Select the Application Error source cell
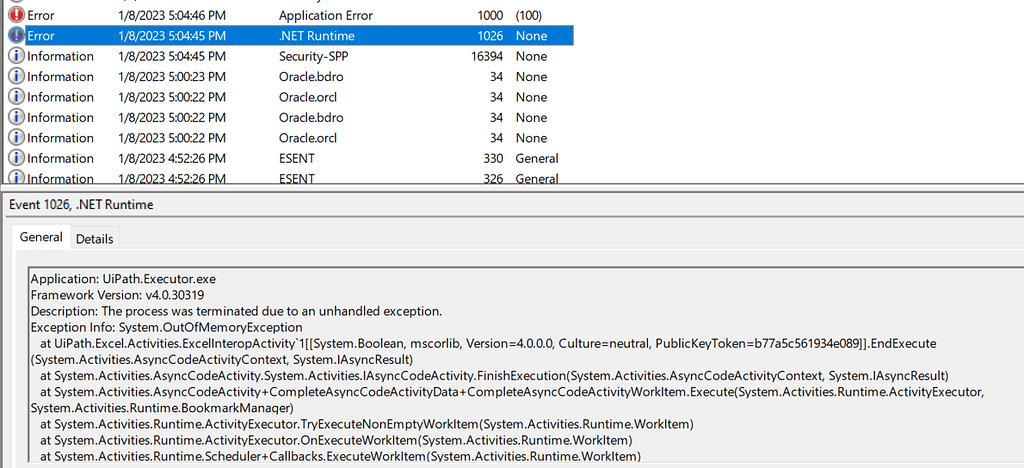The width and height of the screenshot is (1024, 468). click(325, 15)
